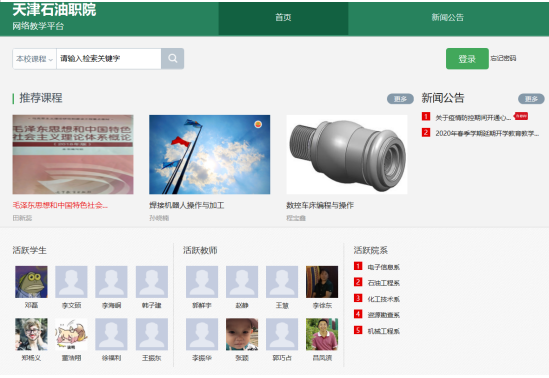Click the green 登录 button
The width and height of the screenshot is (549, 378).
(x=467, y=58)
